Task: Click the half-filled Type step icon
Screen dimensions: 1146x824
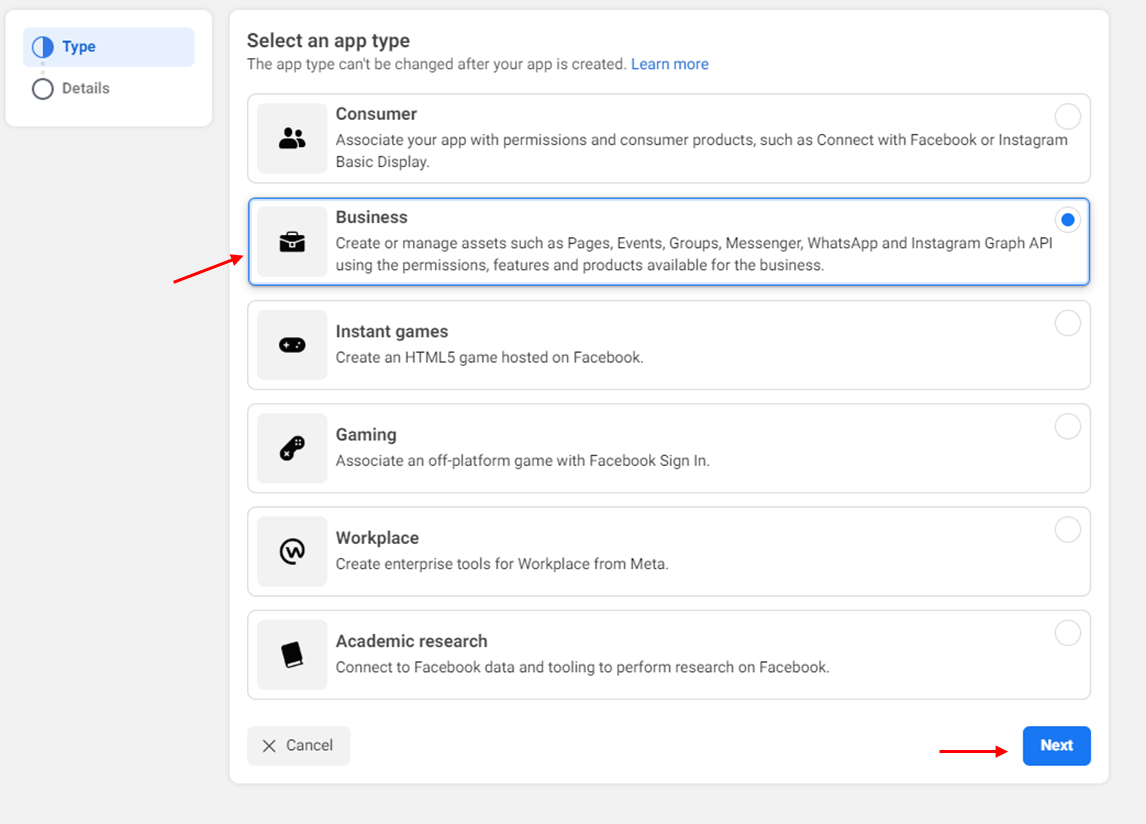Action: coord(43,47)
